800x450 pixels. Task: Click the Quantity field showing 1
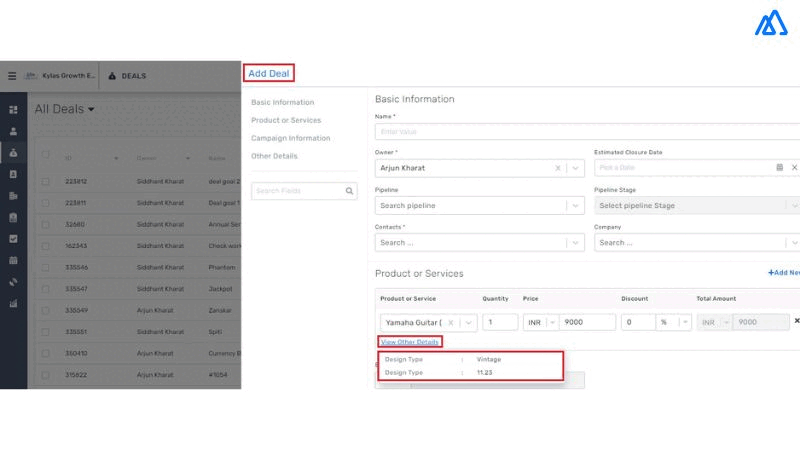(x=500, y=322)
